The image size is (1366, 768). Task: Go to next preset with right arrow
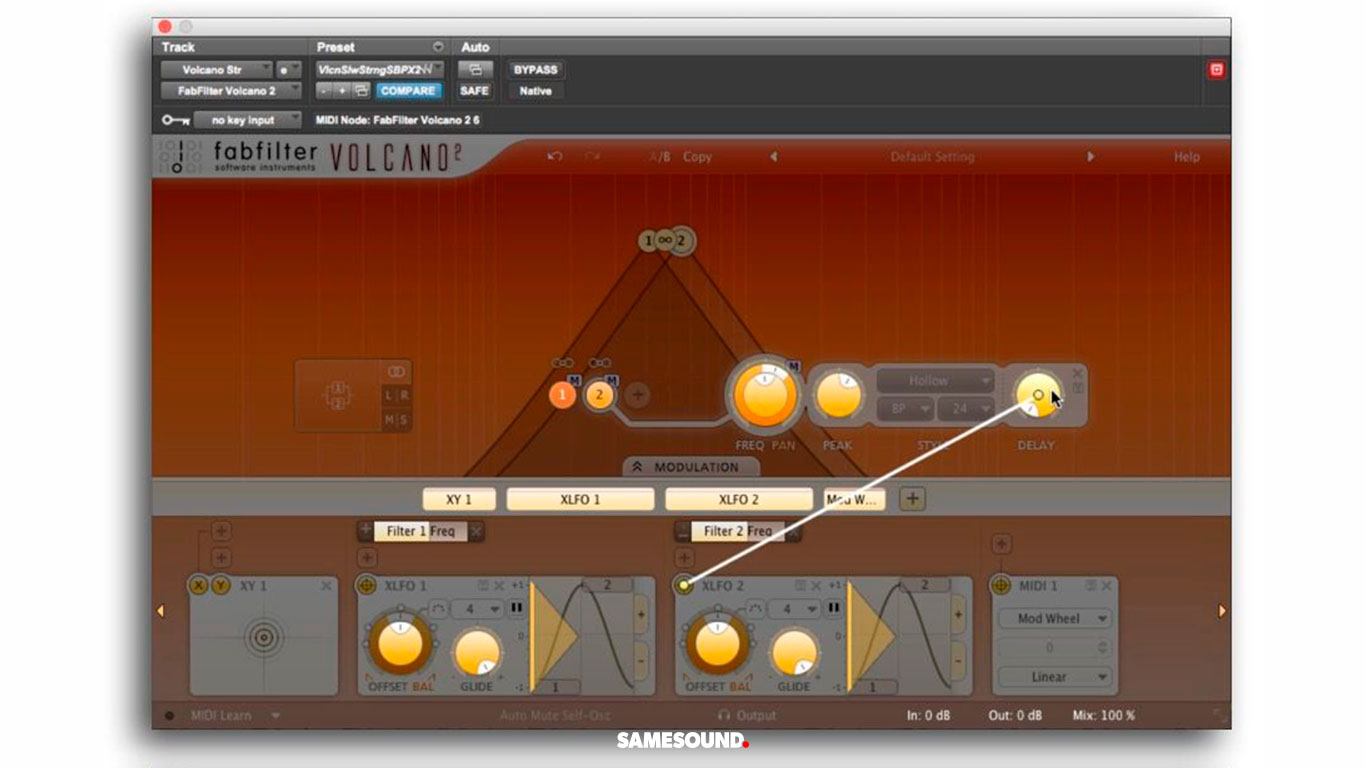(1090, 157)
